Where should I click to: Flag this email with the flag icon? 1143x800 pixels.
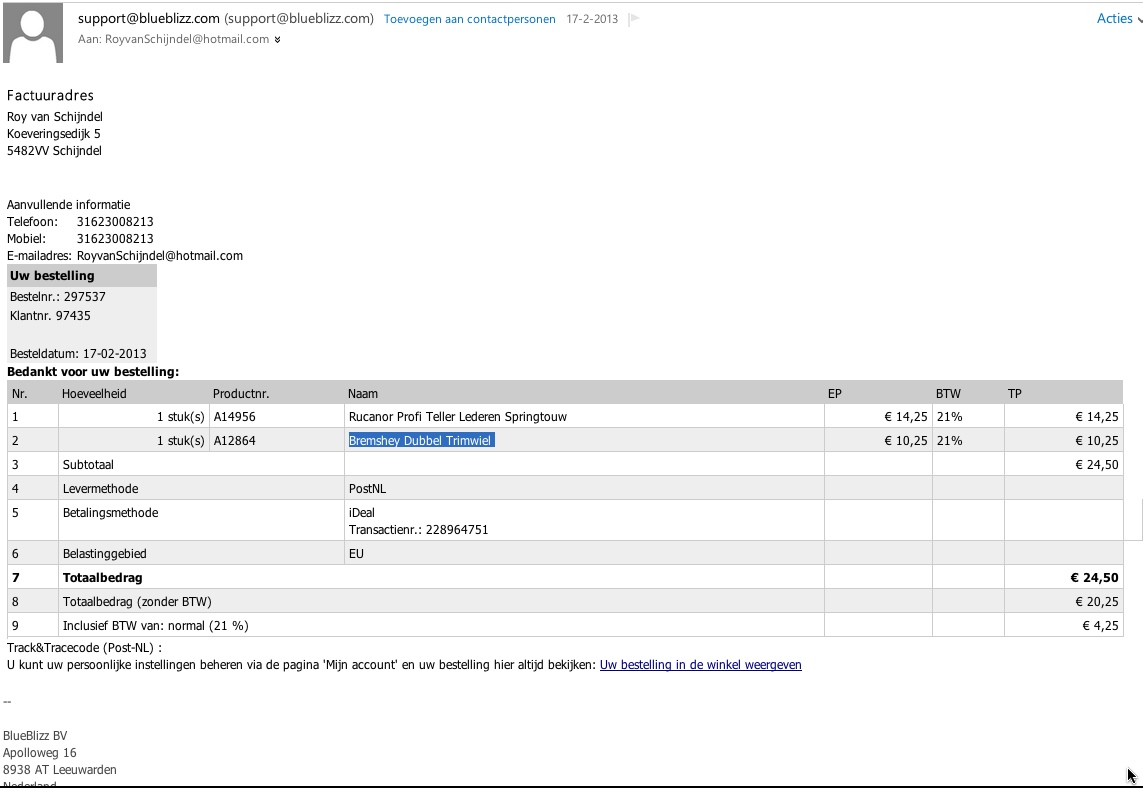point(634,19)
